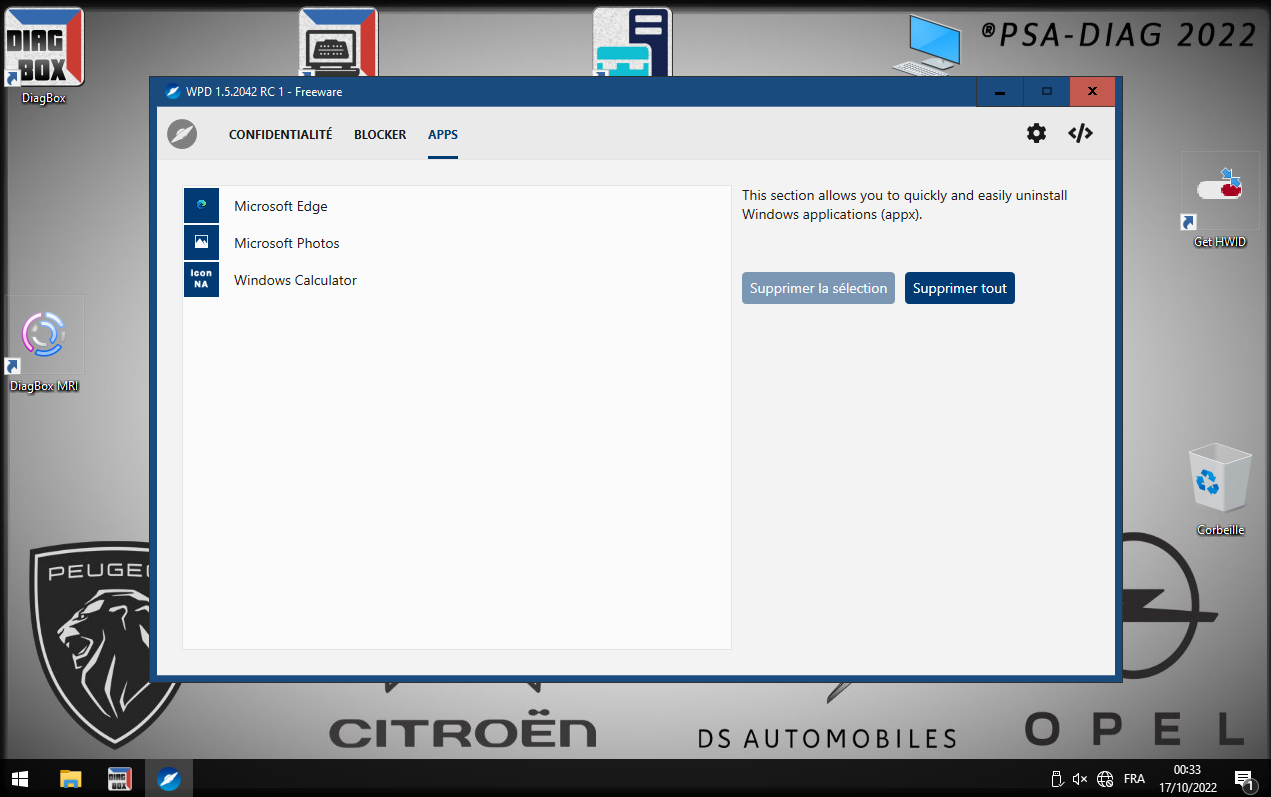
Task: Open the code brackets icon in WPD
Action: coord(1080,133)
